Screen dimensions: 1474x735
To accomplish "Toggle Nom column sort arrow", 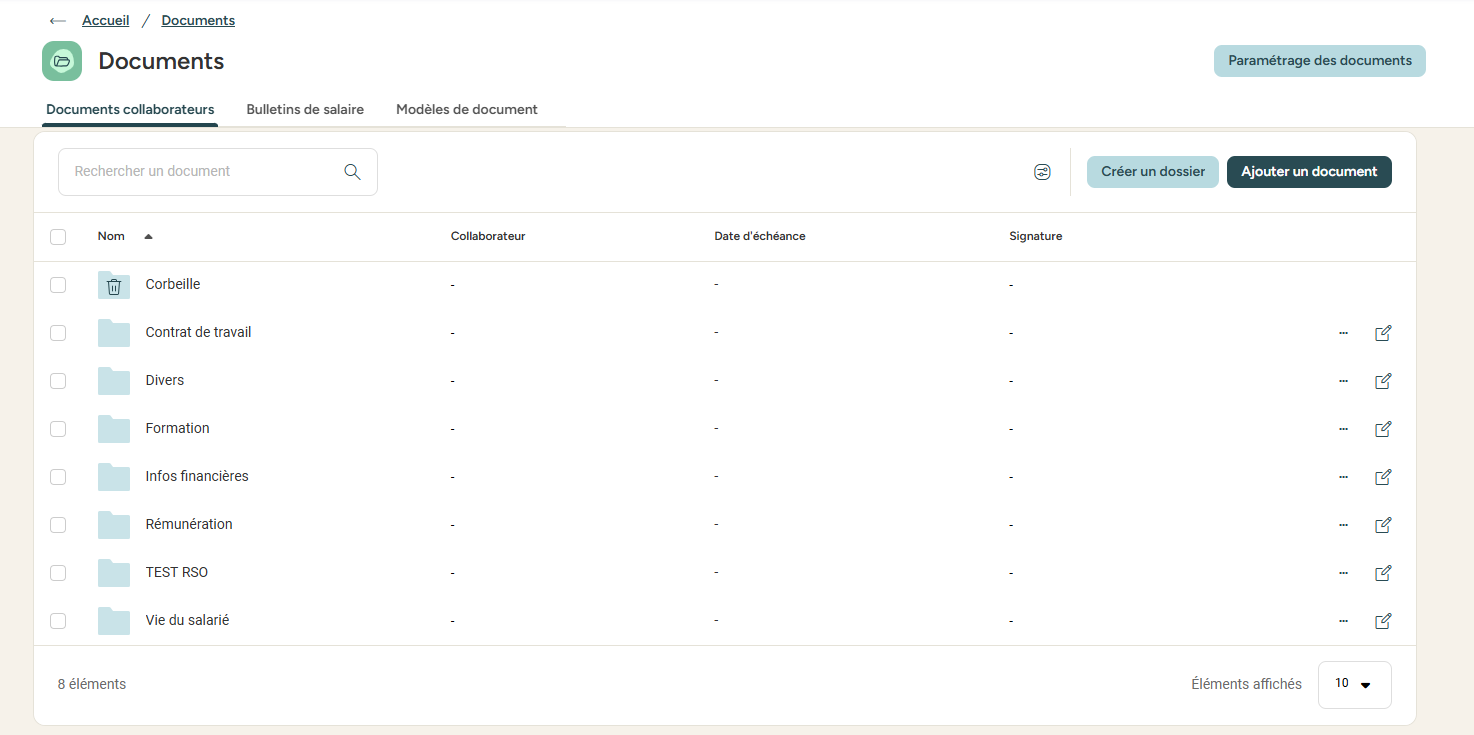I will tap(148, 237).
